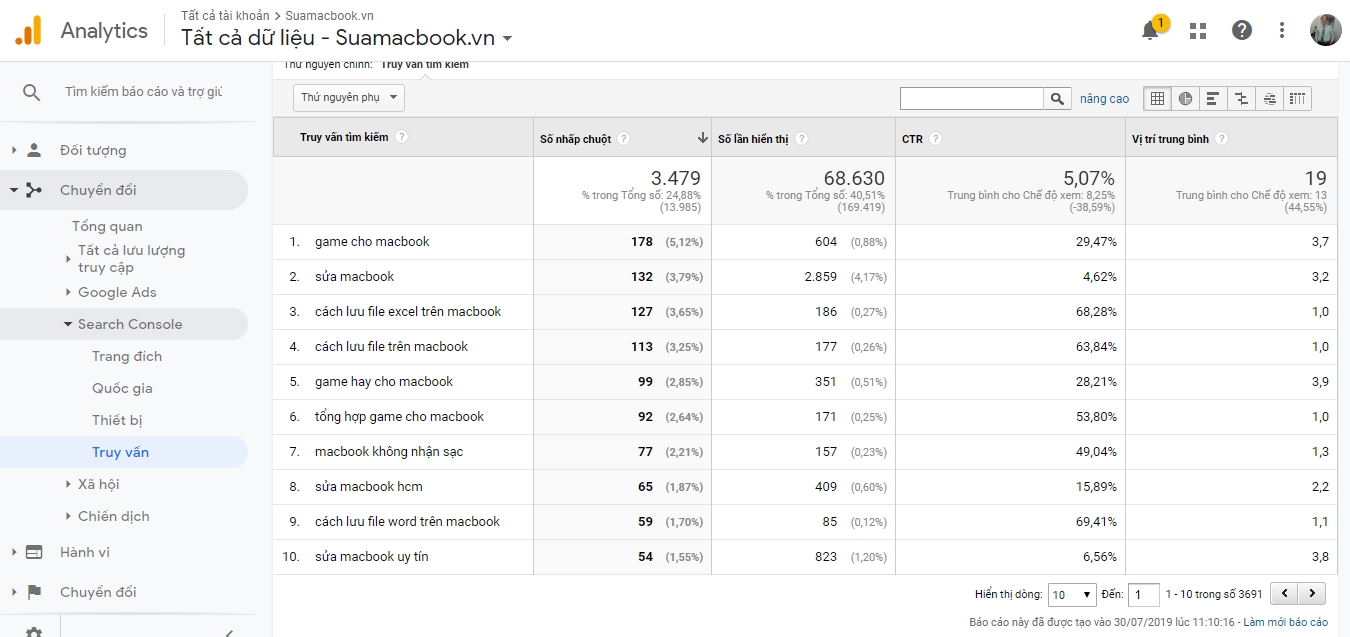Screen dimensions: 1350x637
Task: Click help icon beside Số nhấp chuột
Action: [x=624, y=139]
